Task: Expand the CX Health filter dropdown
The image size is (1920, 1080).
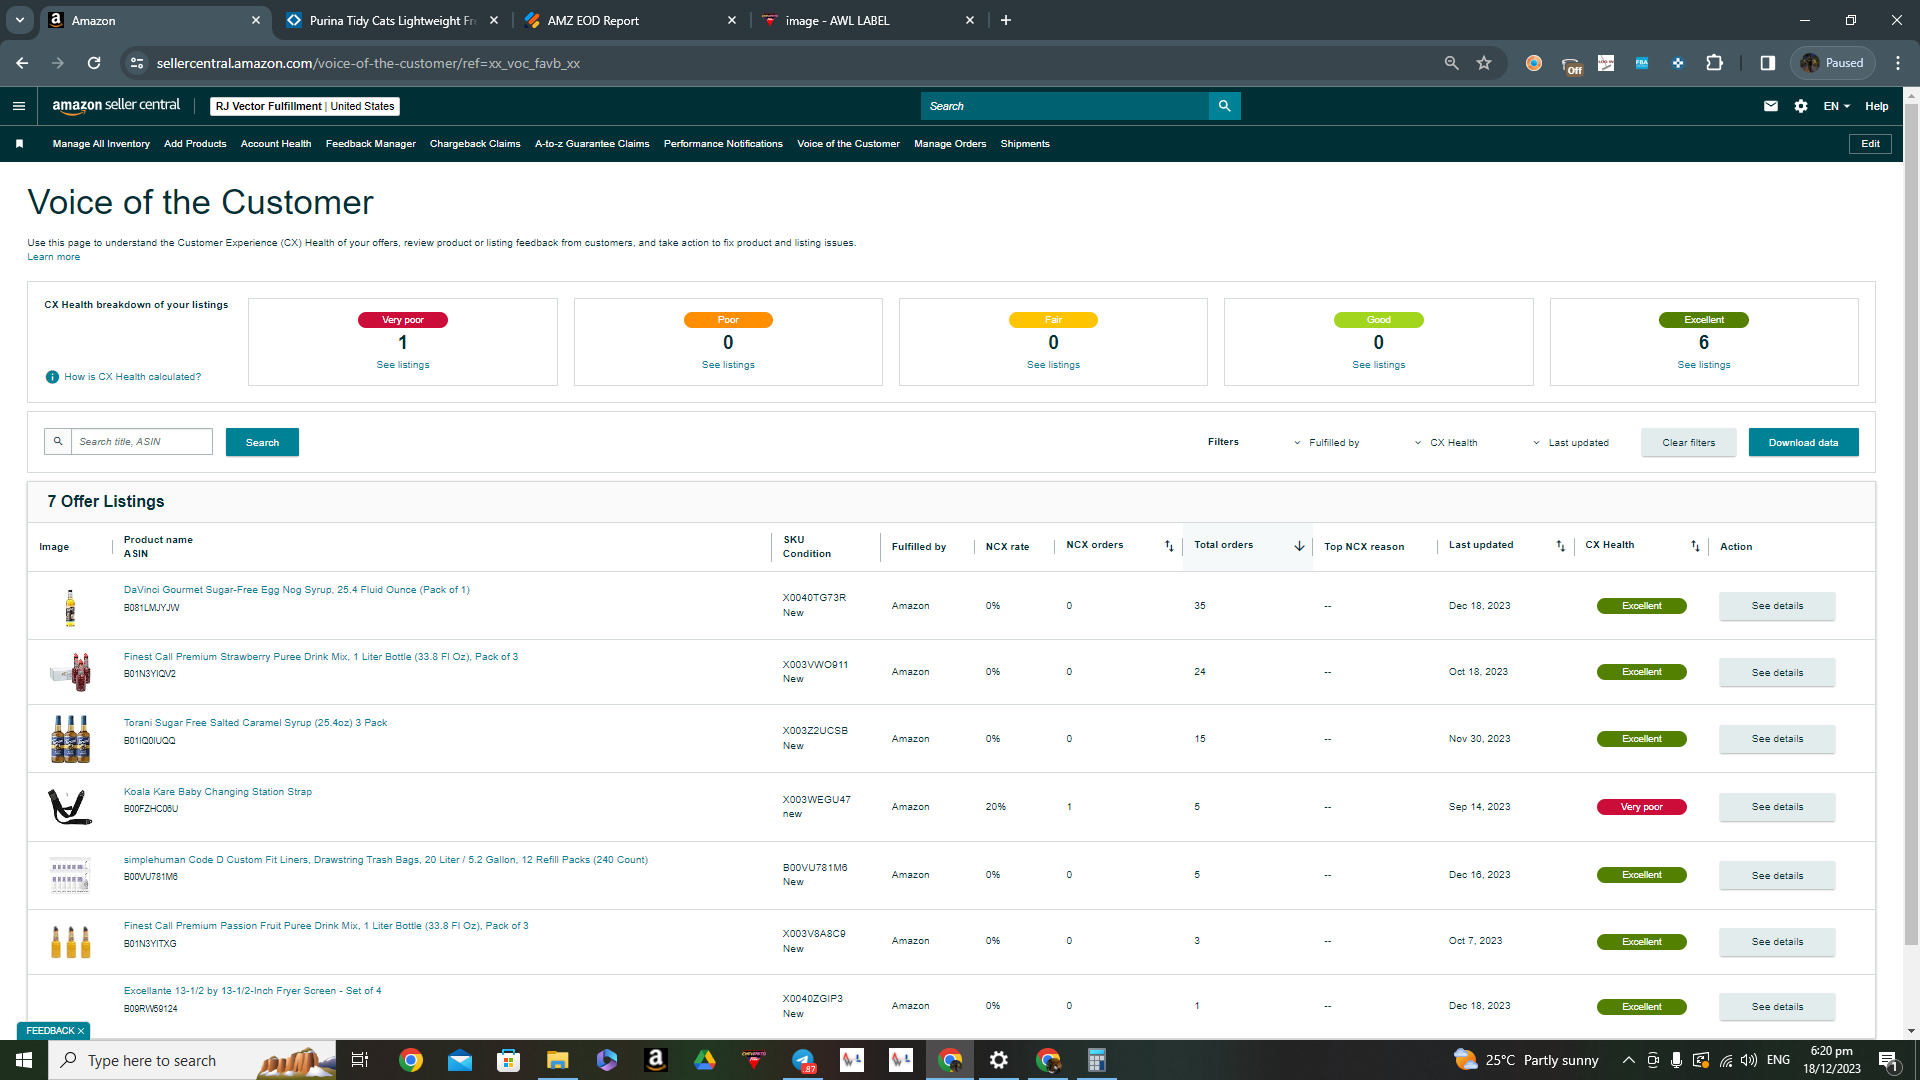Action: tap(1446, 443)
